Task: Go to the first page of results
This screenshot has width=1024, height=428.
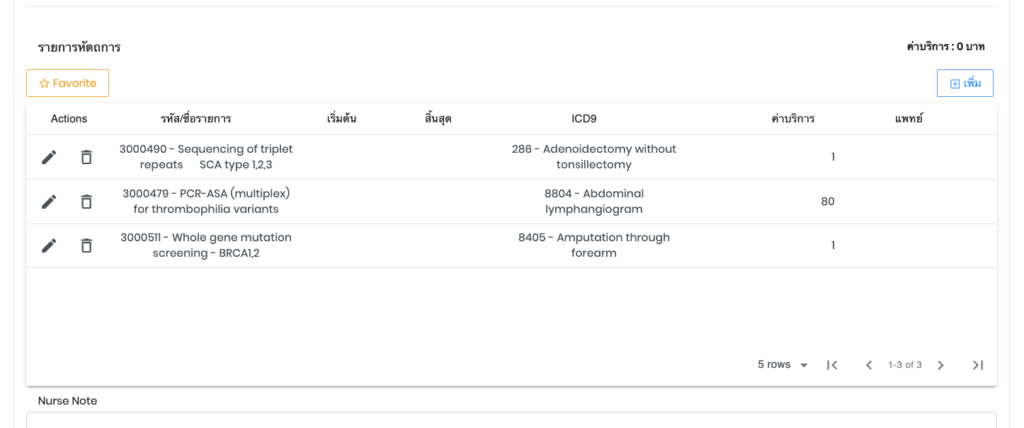Action: click(832, 365)
